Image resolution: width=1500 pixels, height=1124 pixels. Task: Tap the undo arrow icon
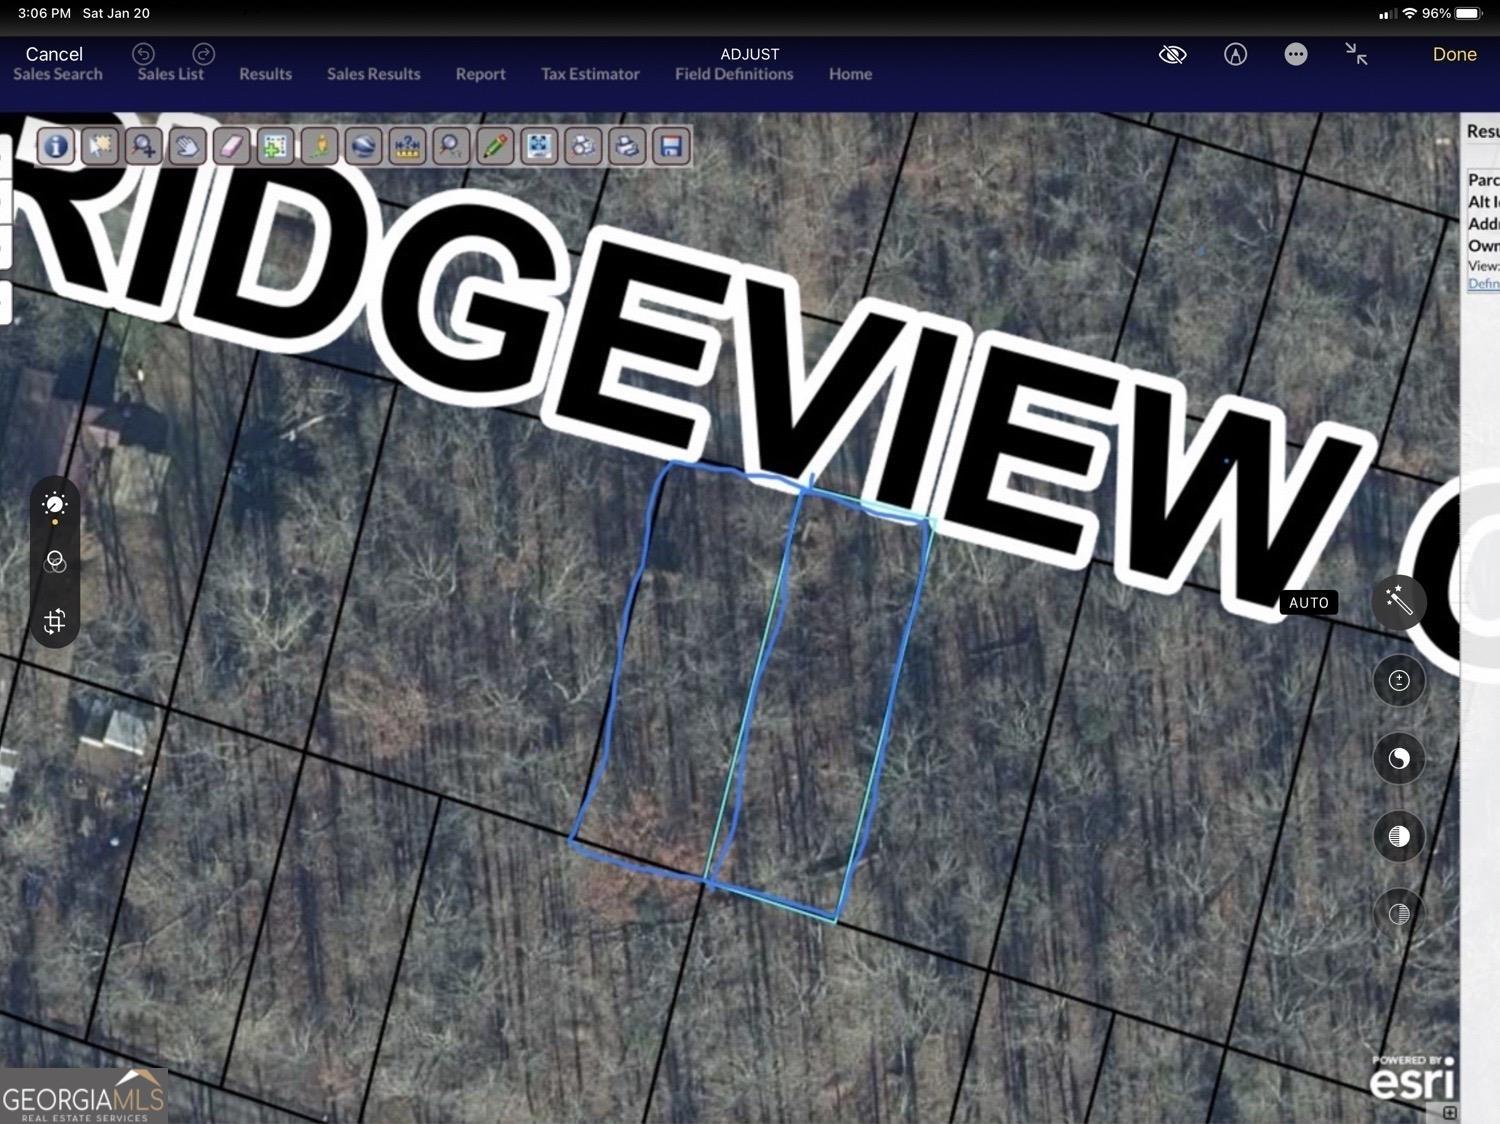[144, 54]
